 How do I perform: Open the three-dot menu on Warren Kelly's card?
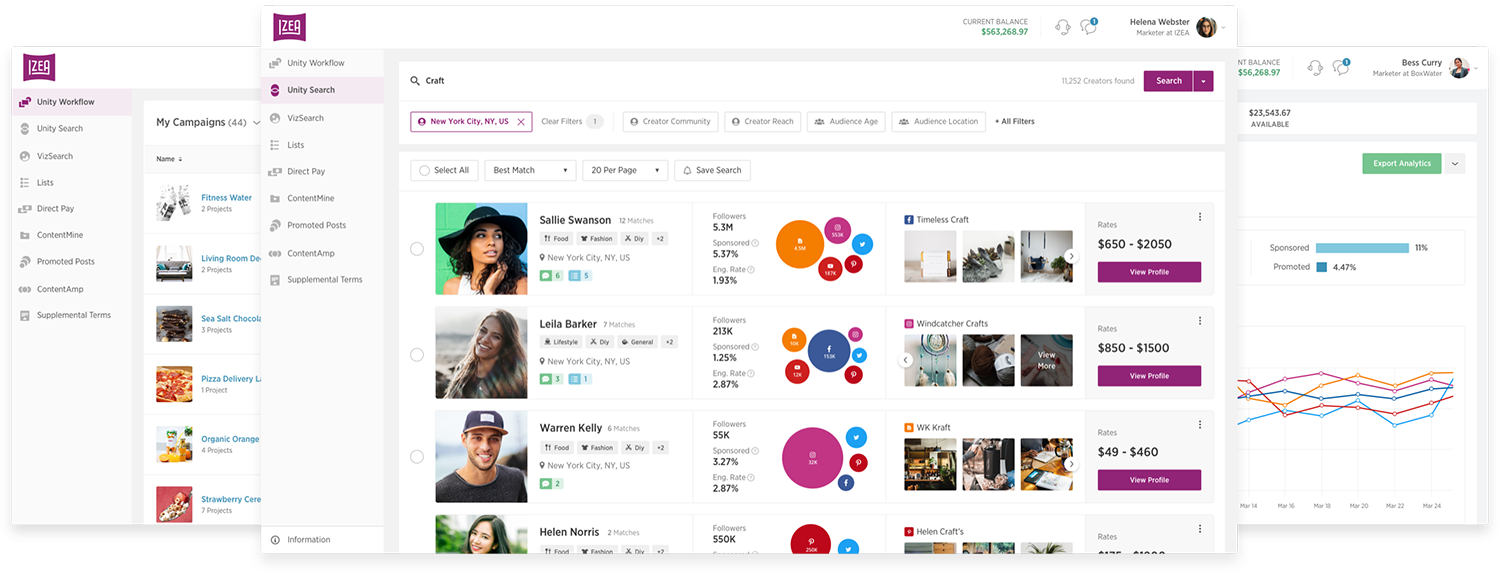pos(1200,425)
